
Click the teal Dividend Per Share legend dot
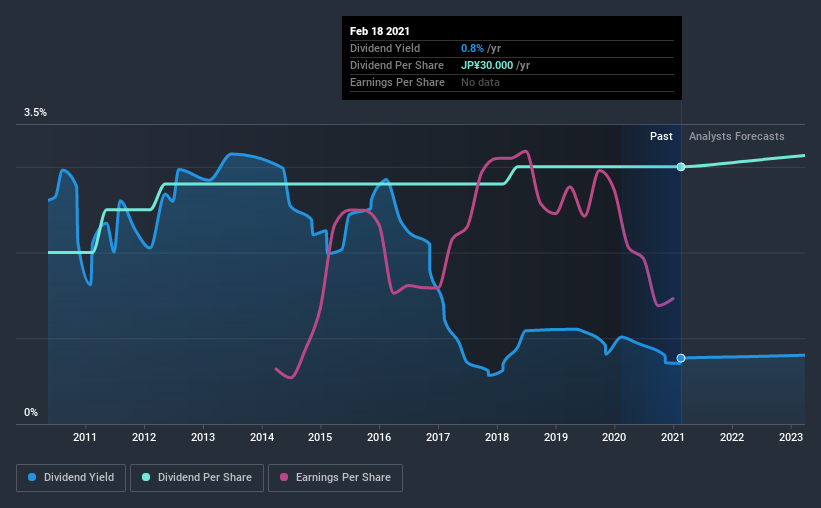click(x=146, y=477)
